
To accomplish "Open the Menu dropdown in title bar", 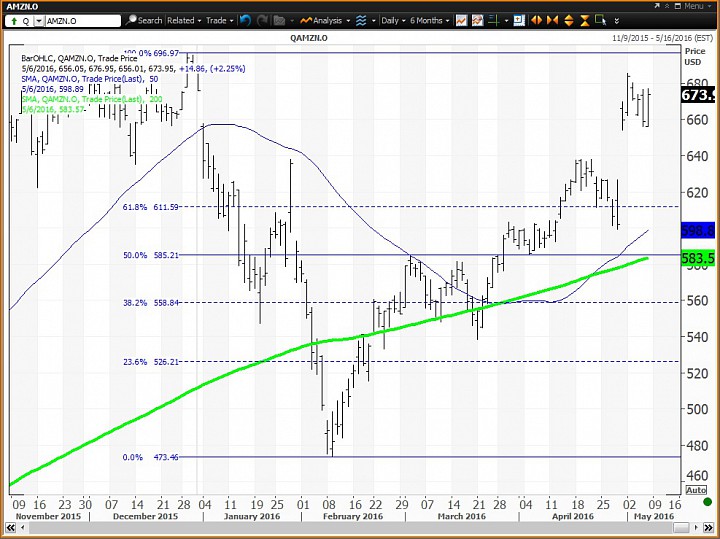I will pyautogui.click(x=698, y=6).
